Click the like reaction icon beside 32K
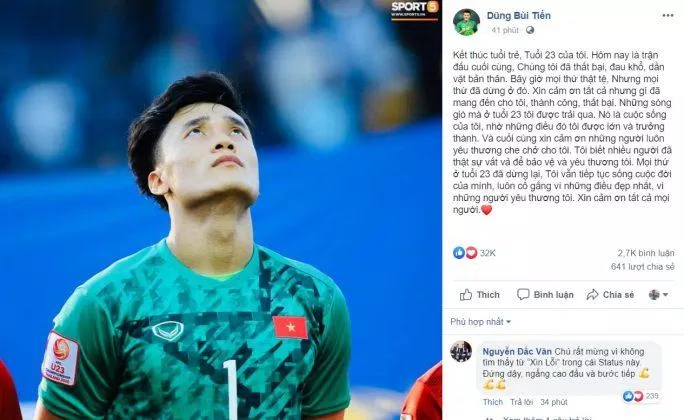The image size is (684, 420). [x=458, y=253]
